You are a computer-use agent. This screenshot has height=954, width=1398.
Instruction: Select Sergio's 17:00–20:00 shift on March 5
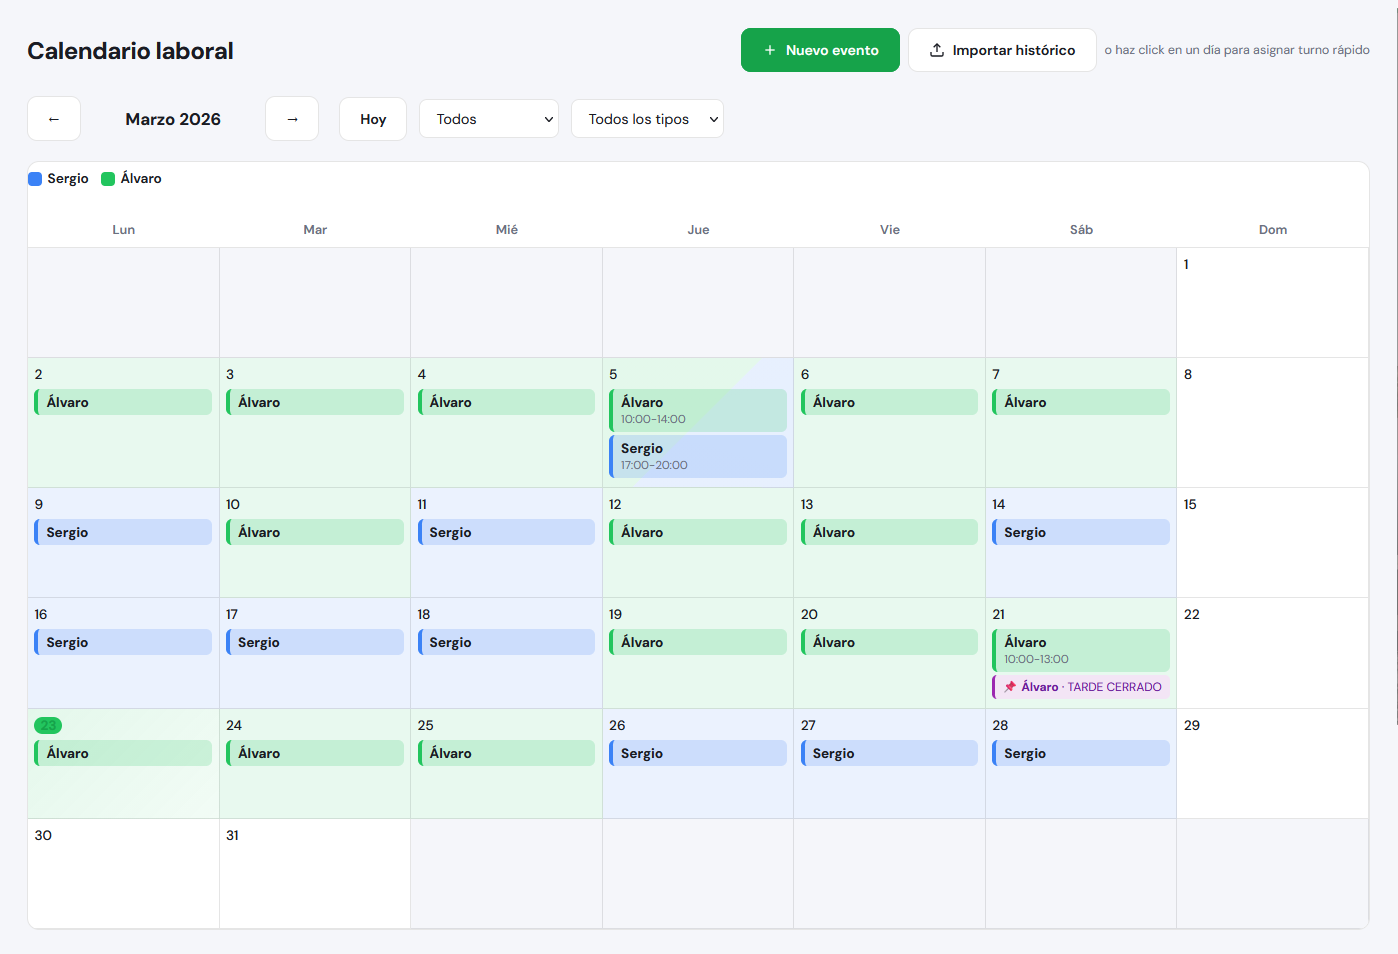click(697, 456)
